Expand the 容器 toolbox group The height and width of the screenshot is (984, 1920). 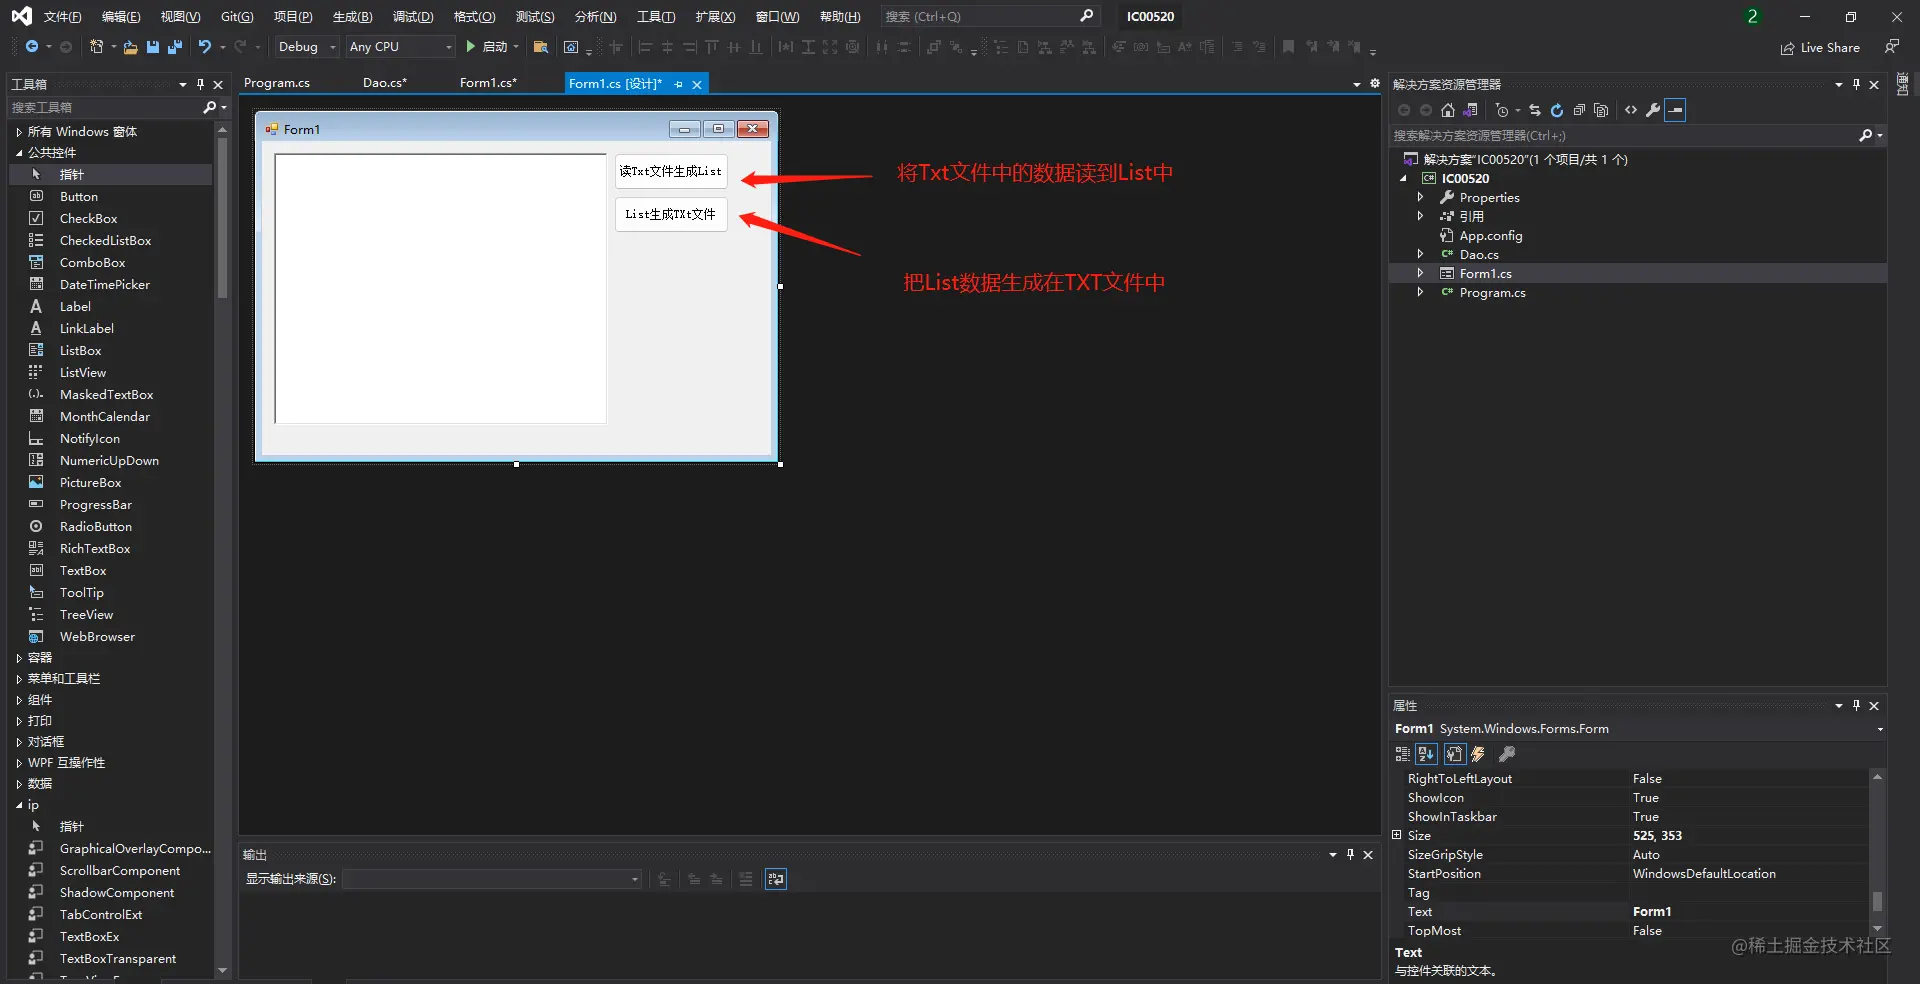[x=19, y=657]
